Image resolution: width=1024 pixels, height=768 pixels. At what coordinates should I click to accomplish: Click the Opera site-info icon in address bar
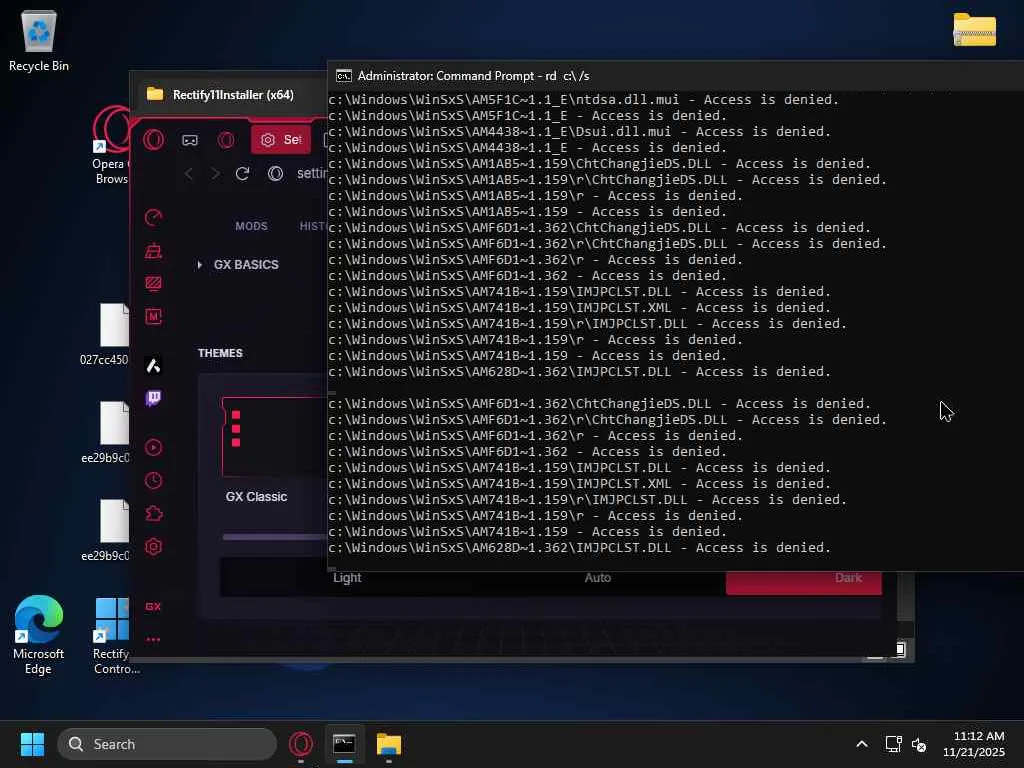tap(276, 174)
